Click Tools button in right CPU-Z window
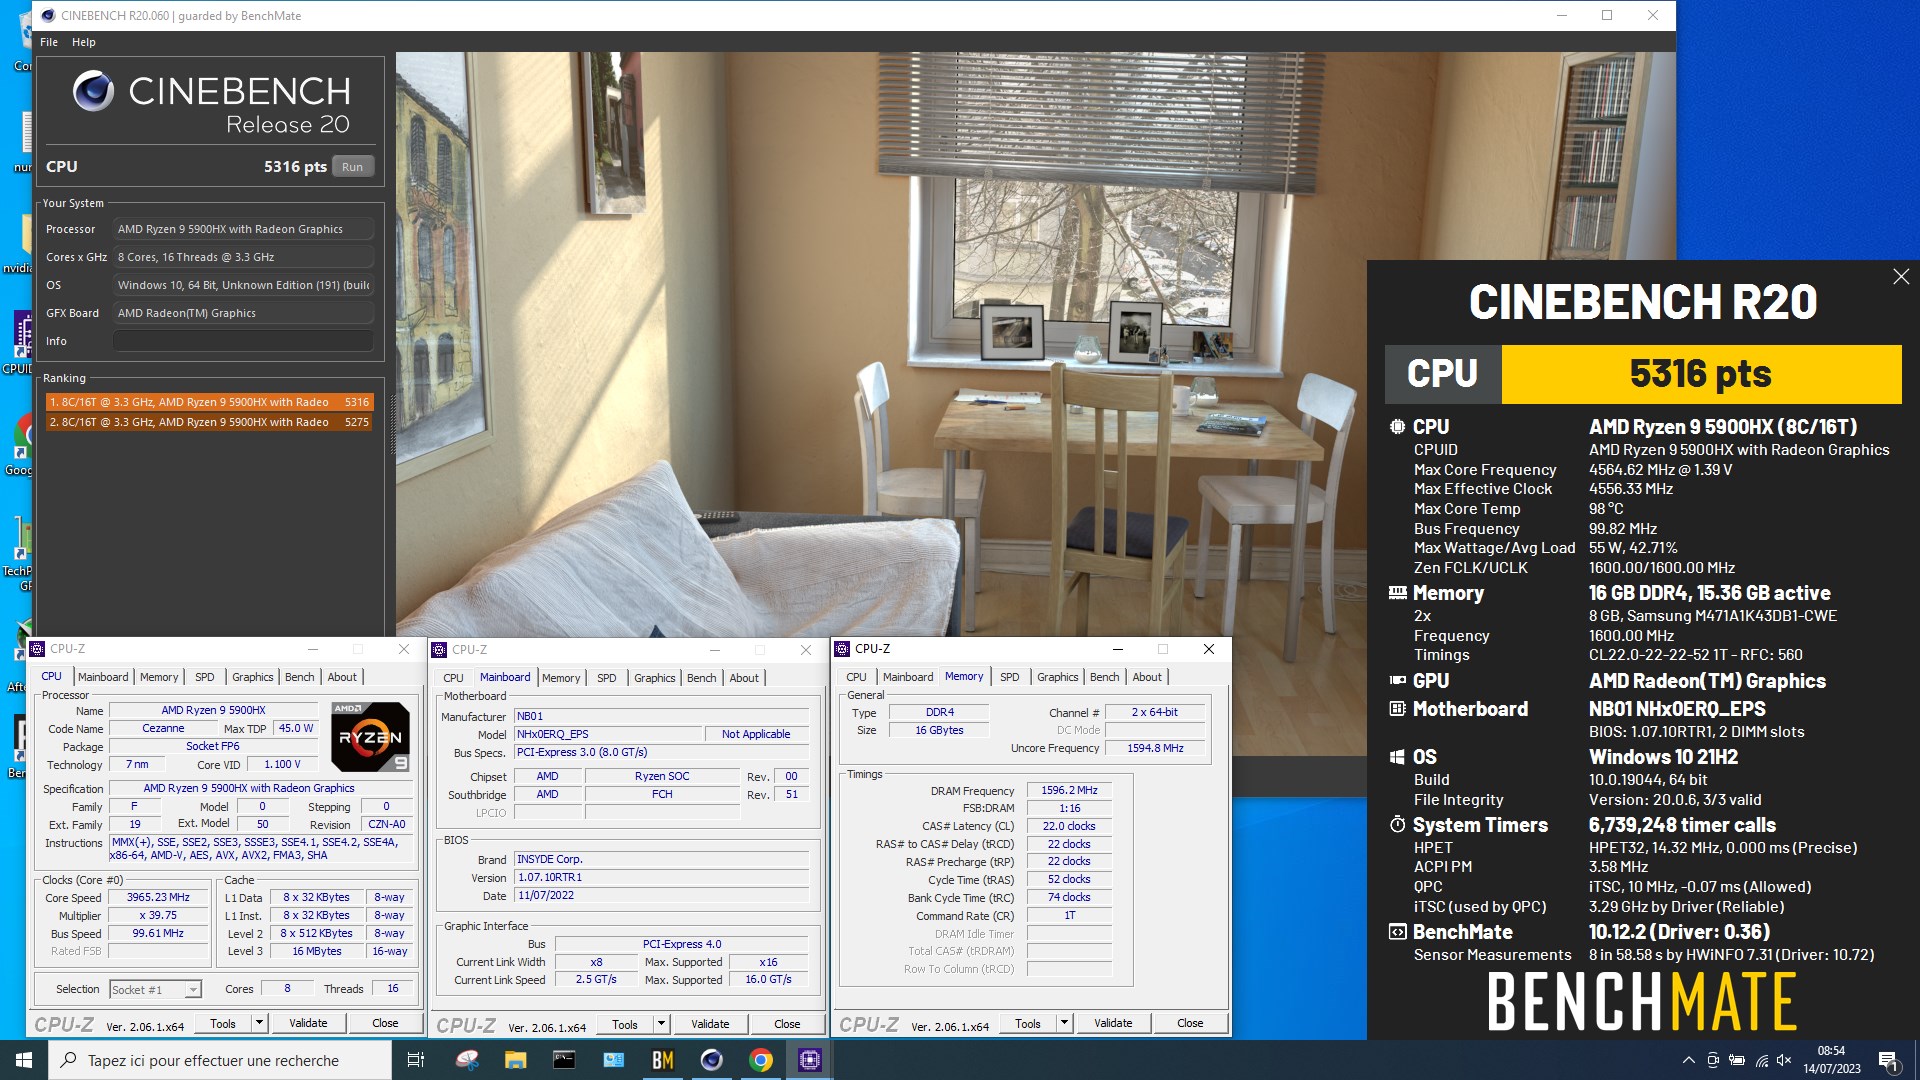The image size is (1920, 1080). (x=1028, y=1023)
